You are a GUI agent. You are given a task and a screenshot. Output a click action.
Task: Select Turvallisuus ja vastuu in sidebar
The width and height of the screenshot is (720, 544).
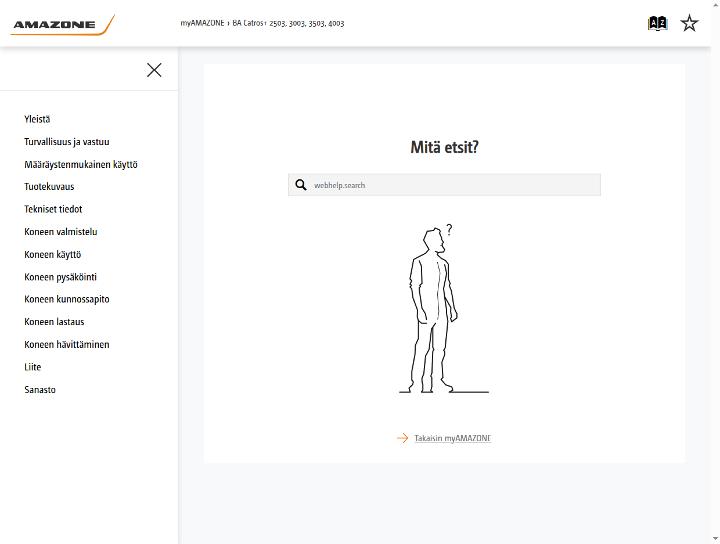point(67,142)
